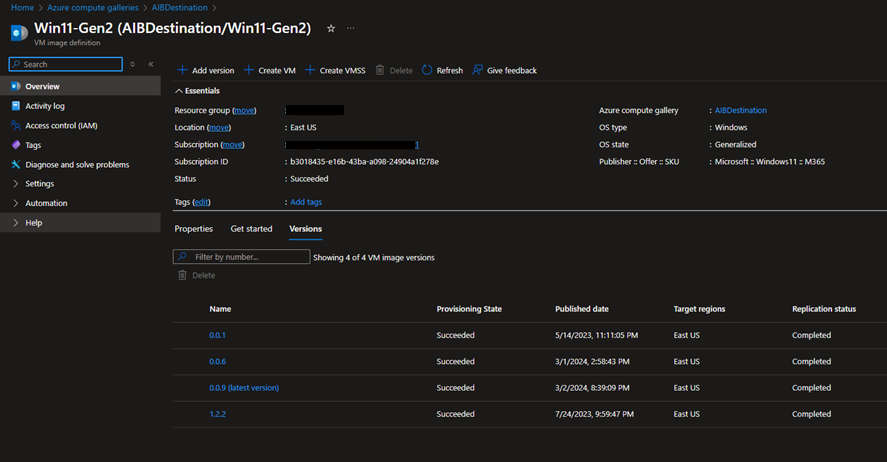Click the 'Showing 4 of 4 VM image versions' text
The width and height of the screenshot is (887, 462).
(374, 257)
